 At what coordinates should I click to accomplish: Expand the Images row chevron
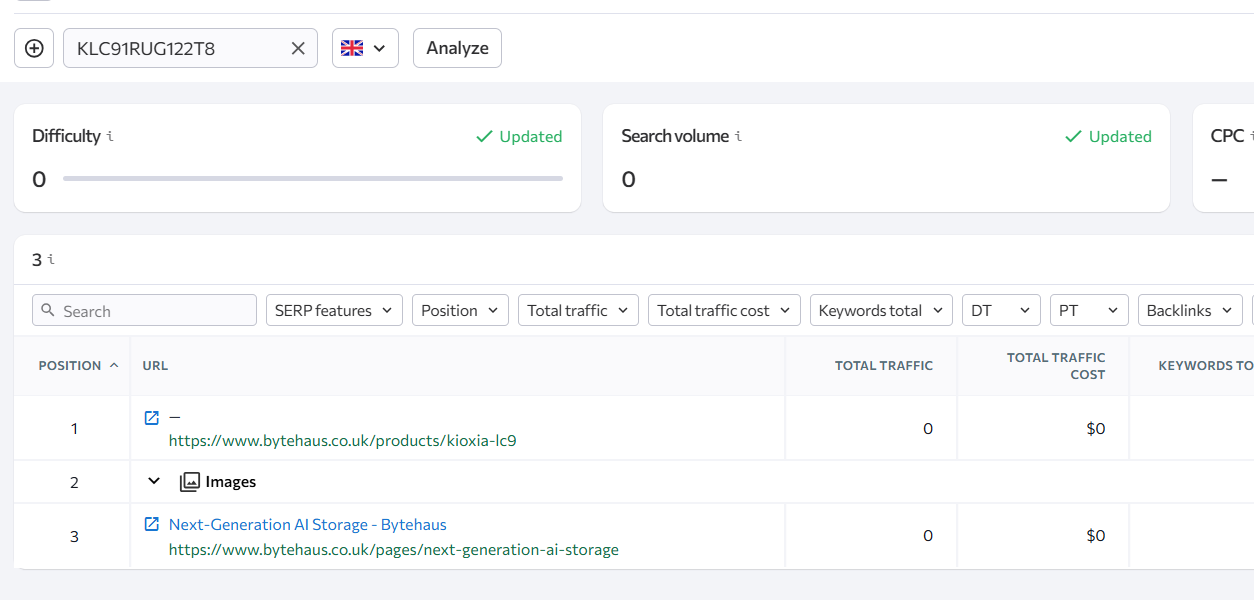[154, 481]
